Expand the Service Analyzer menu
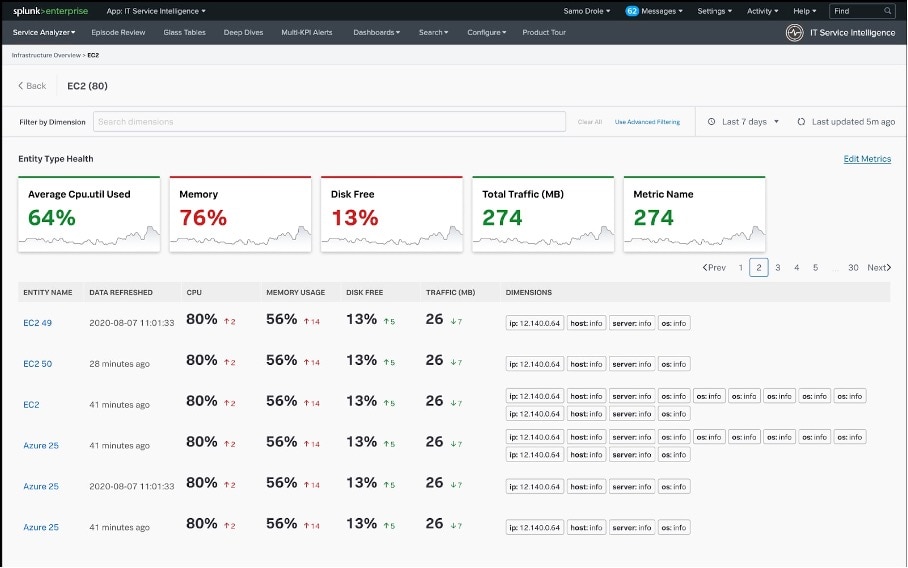Viewport: 908px width, 568px height. (x=44, y=32)
